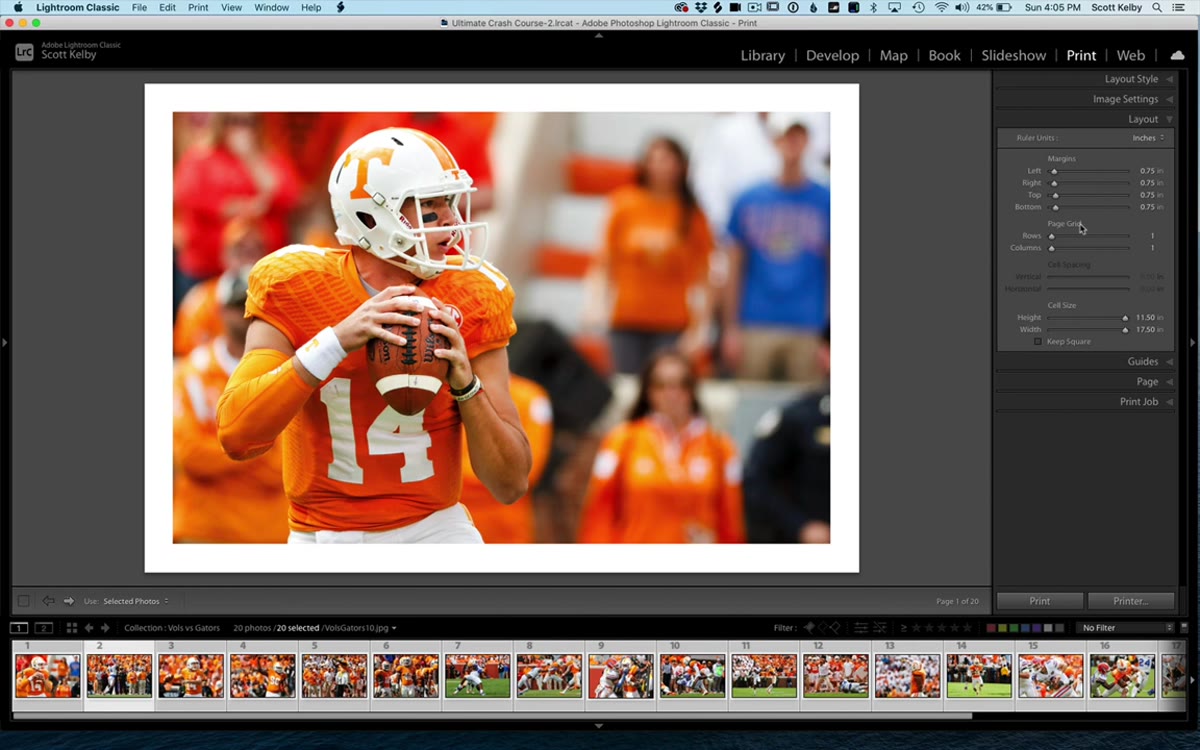The image size is (1200, 750).
Task: Show main window display button 1
Action: [19, 628]
